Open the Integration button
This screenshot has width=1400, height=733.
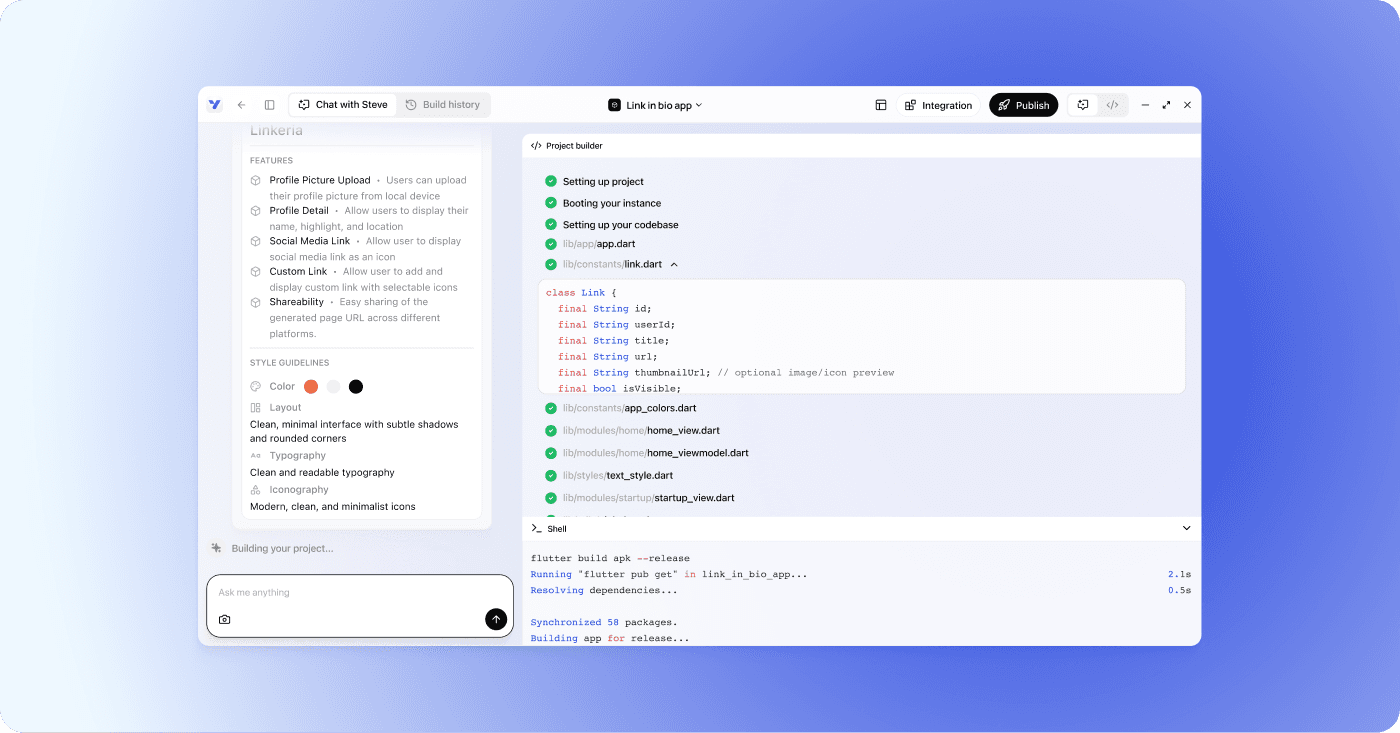coord(938,105)
